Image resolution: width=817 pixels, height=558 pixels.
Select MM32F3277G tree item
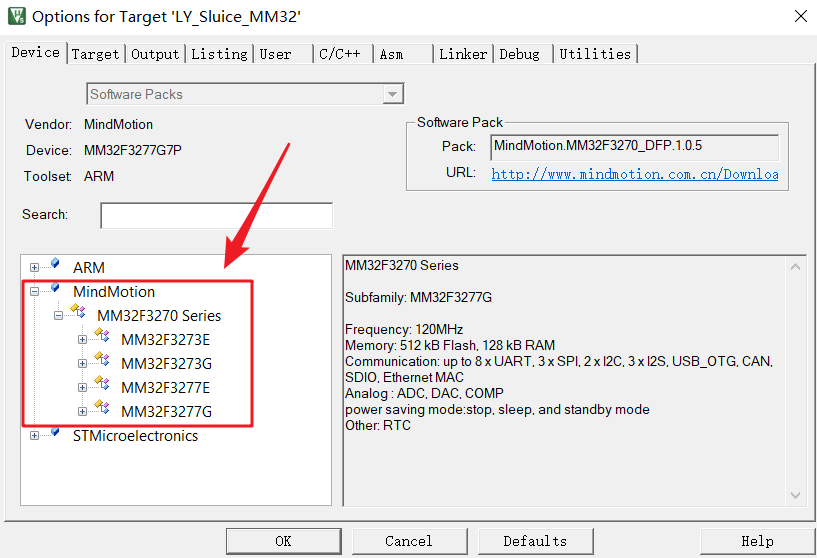click(166, 412)
